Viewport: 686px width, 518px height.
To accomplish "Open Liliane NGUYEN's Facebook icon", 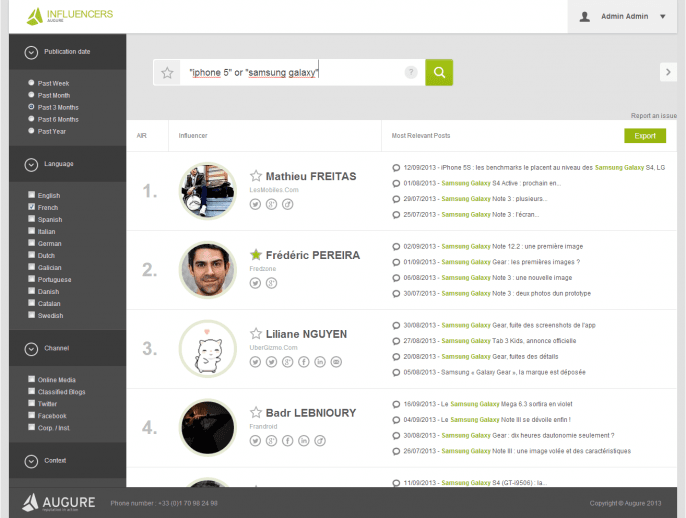I will click(x=304, y=362).
